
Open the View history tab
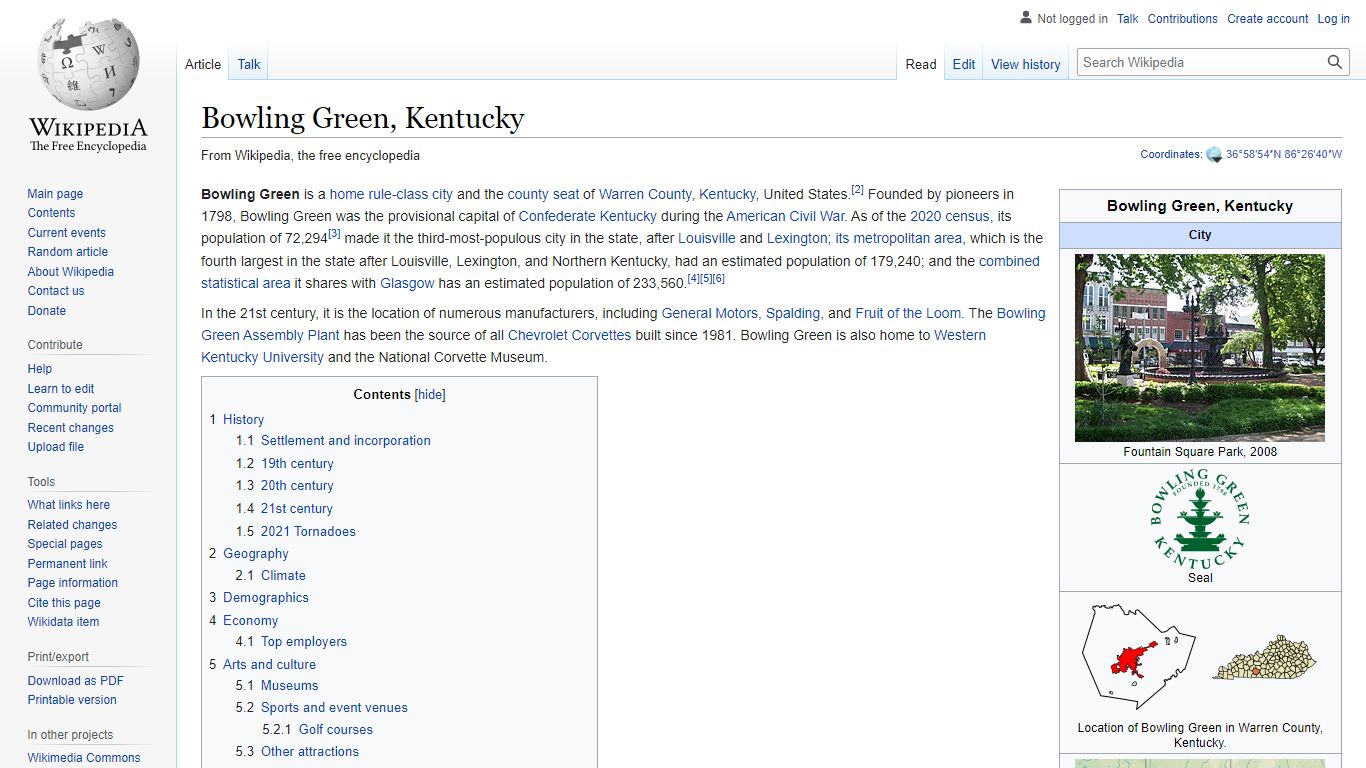[1026, 64]
